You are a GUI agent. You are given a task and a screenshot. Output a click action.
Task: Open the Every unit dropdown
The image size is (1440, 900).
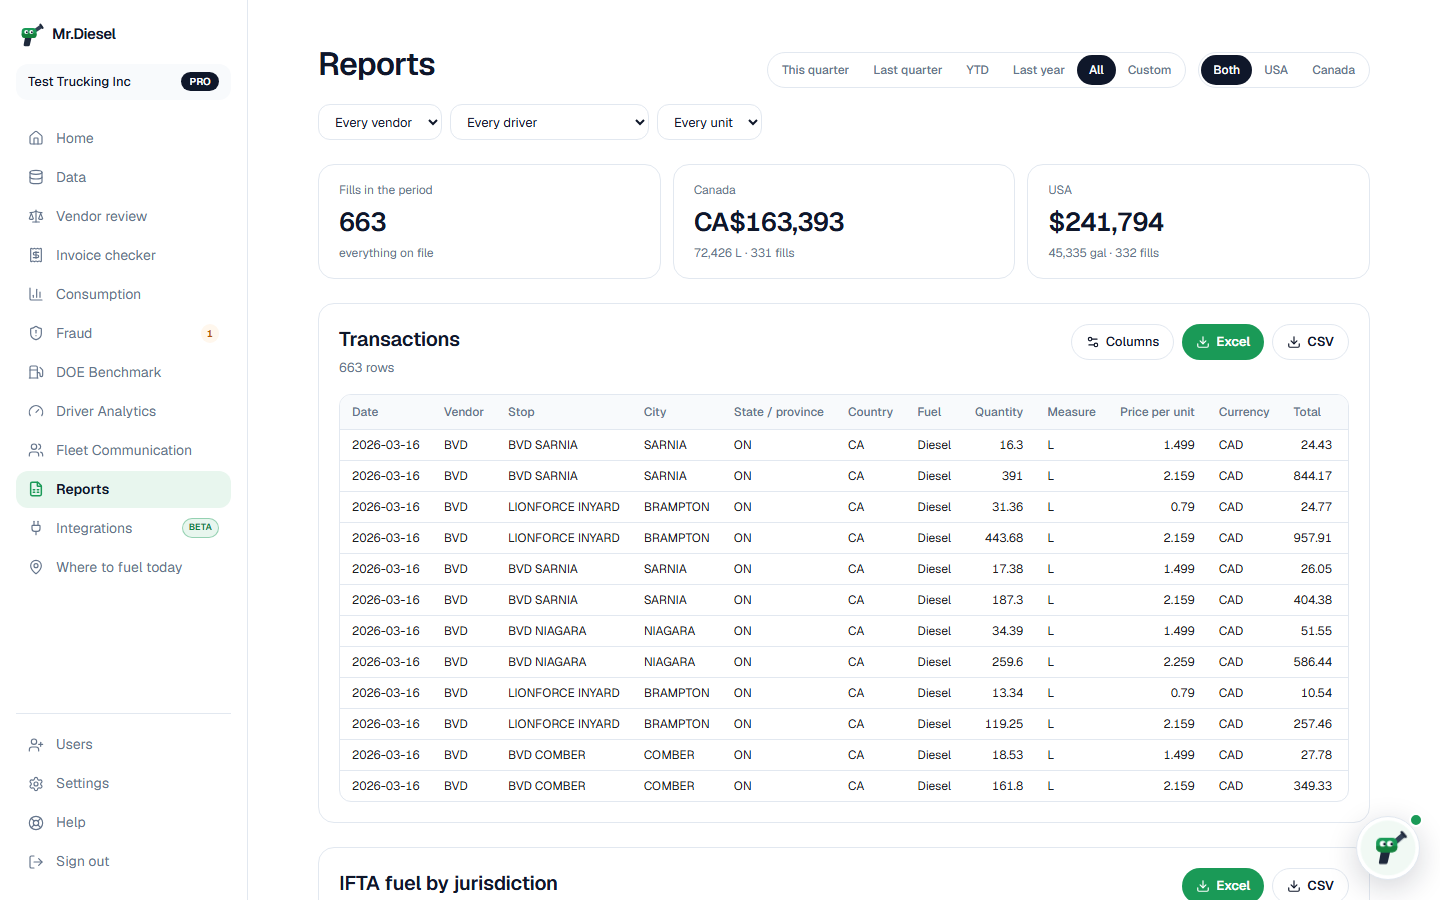[x=709, y=122]
